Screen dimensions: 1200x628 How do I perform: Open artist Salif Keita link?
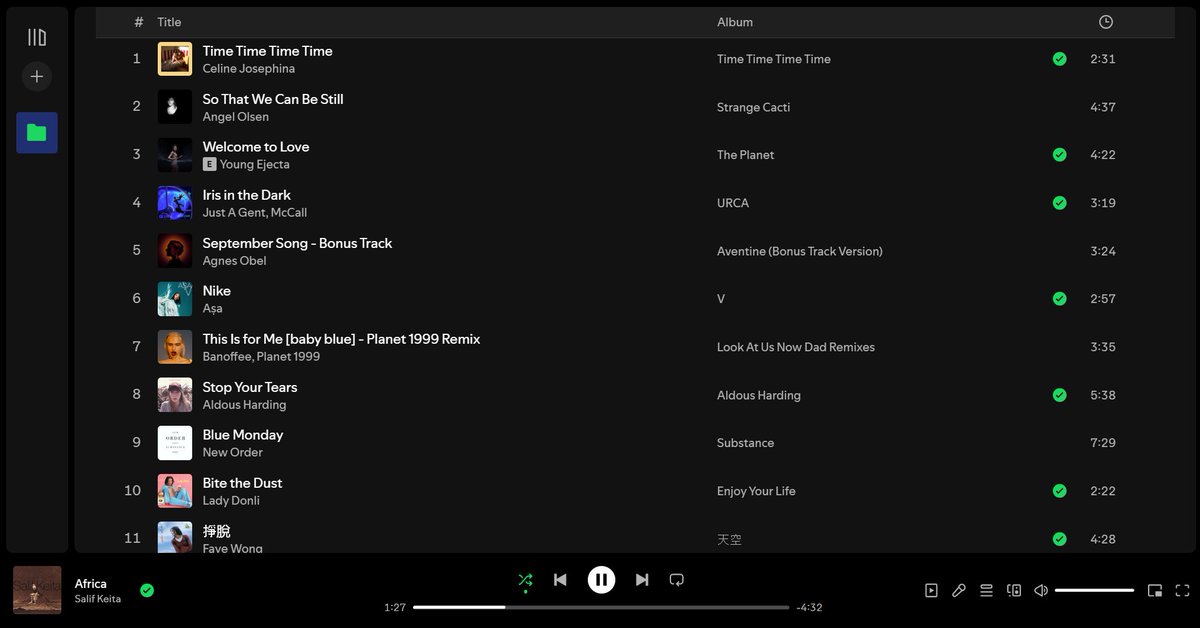(x=98, y=599)
